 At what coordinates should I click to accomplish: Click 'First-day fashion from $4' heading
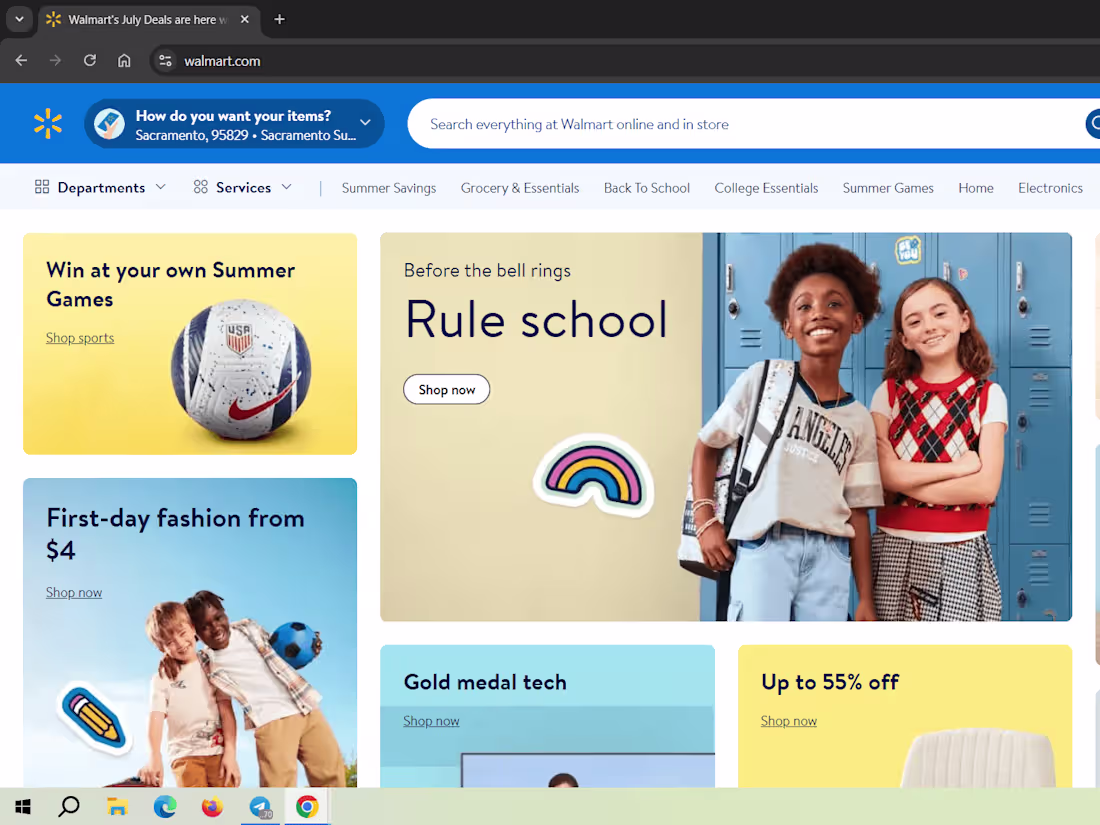175,534
